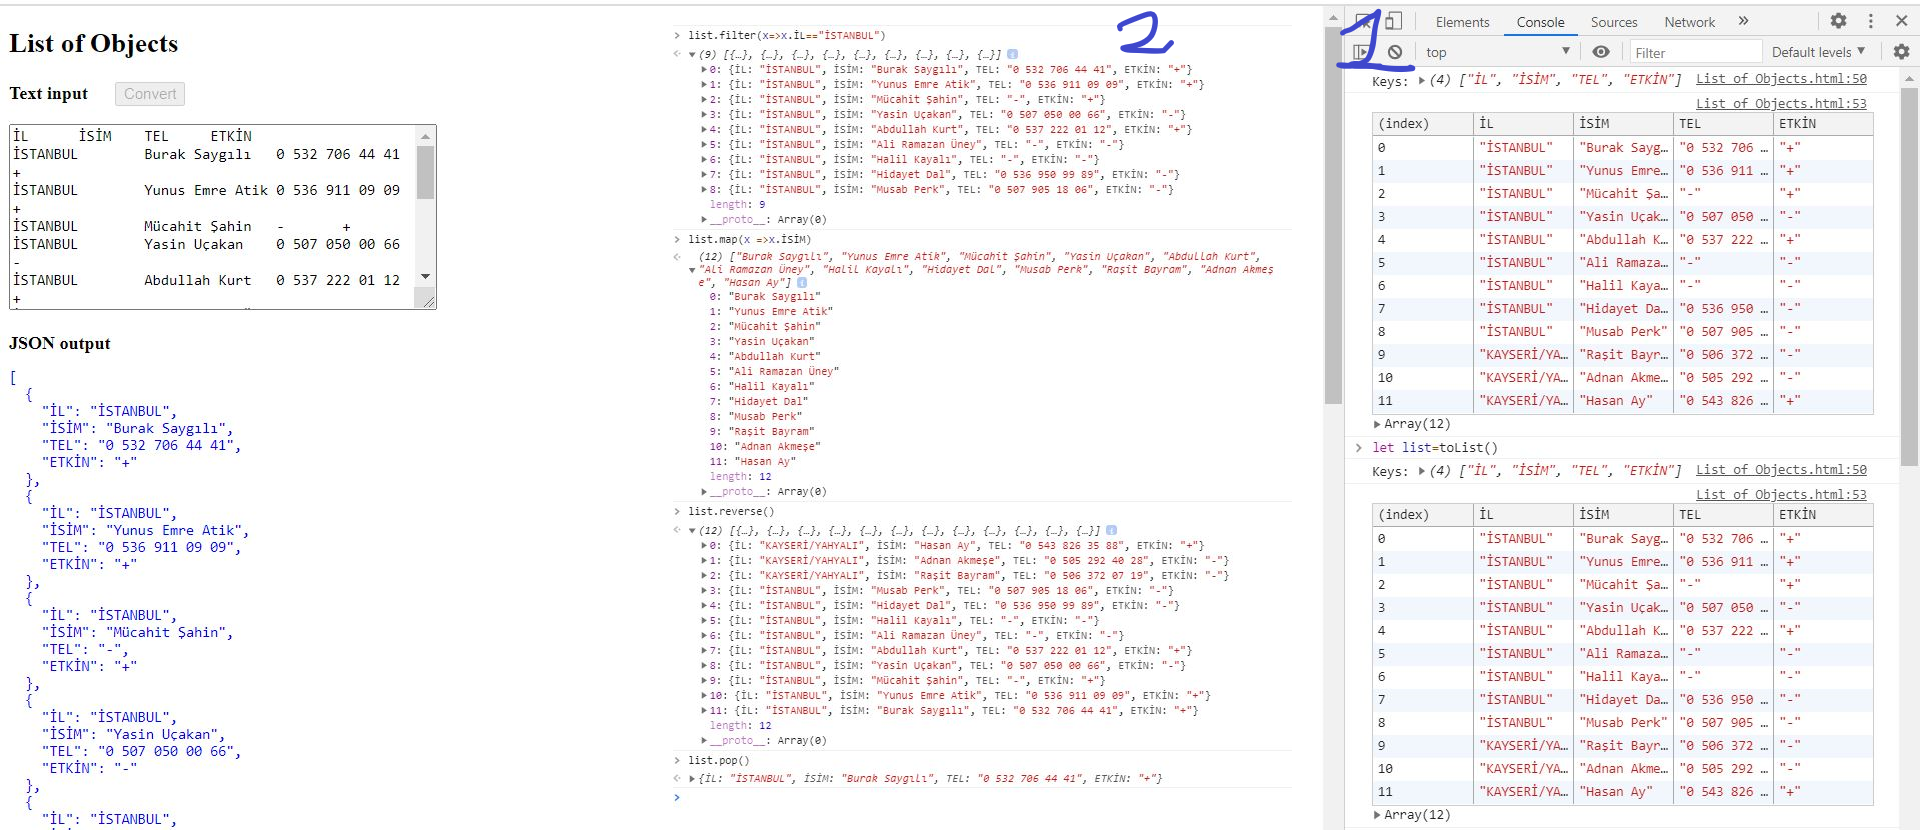Image resolution: width=1920 pixels, height=830 pixels.
Task: Close the DevTools panel
Action: pyautogui.click(x=1901, y=21)
